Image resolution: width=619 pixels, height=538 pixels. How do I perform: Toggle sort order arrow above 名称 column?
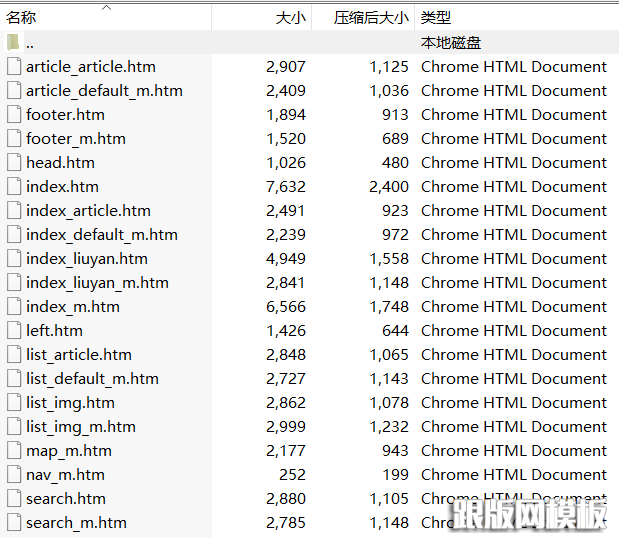pos(106,7)
